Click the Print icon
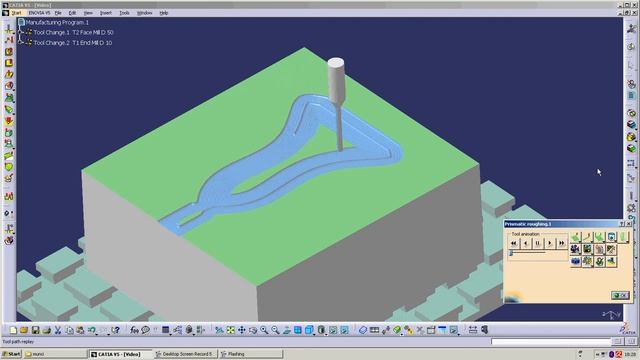Image resolution: width=640 pixels, height=360 pixels. click(x=47, y=330)
